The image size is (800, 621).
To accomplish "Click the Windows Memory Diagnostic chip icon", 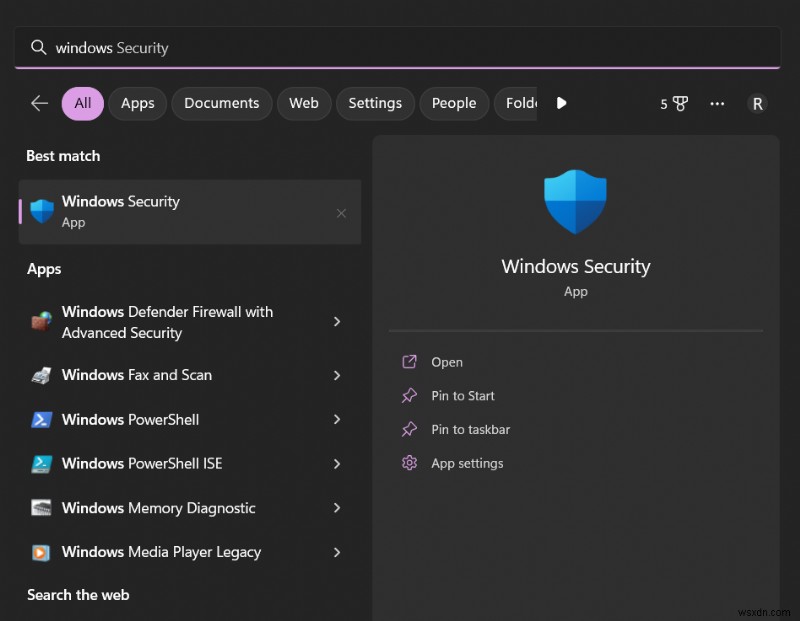I will point(41,508).
